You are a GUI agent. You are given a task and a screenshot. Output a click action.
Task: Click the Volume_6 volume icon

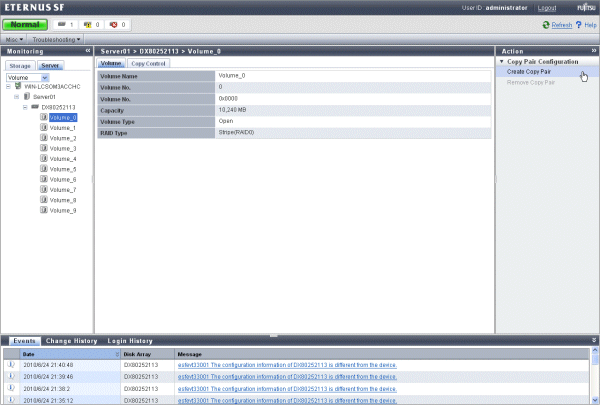[44, 179]
